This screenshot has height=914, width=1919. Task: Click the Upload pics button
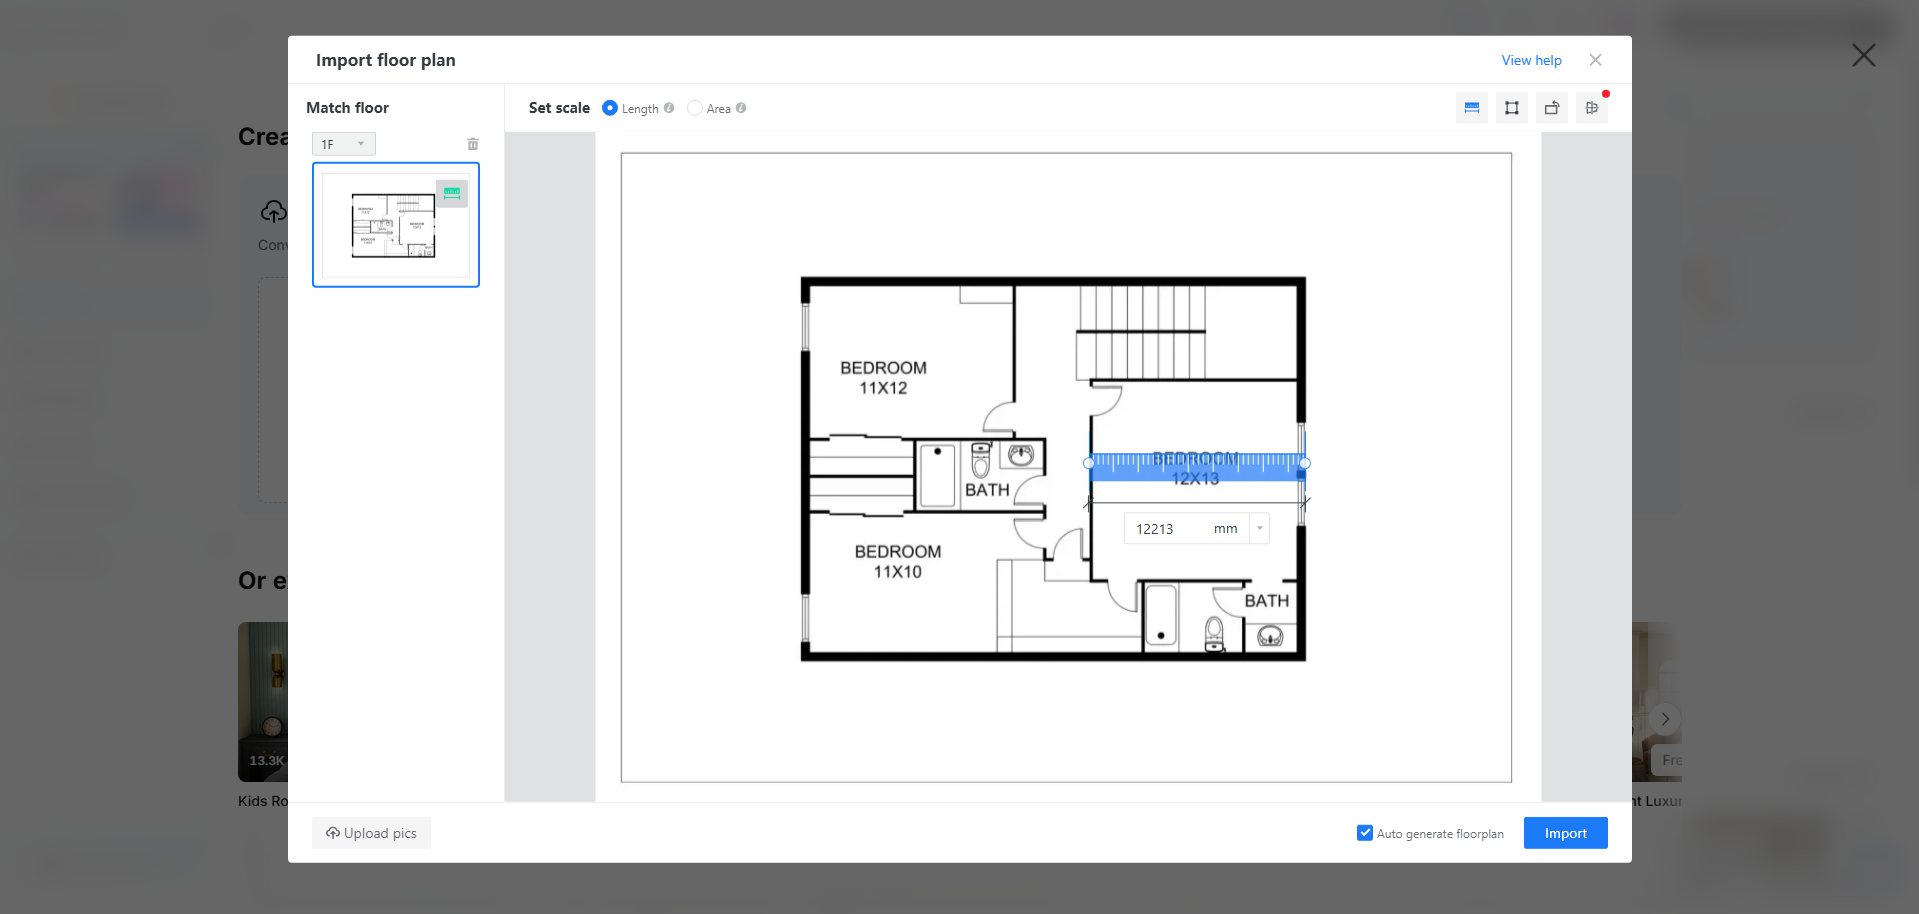click(x=370, y=832)
